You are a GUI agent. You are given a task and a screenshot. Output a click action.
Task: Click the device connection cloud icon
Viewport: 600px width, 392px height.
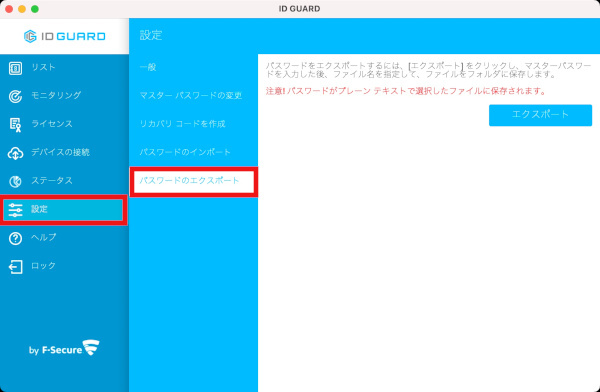point(15,153)
